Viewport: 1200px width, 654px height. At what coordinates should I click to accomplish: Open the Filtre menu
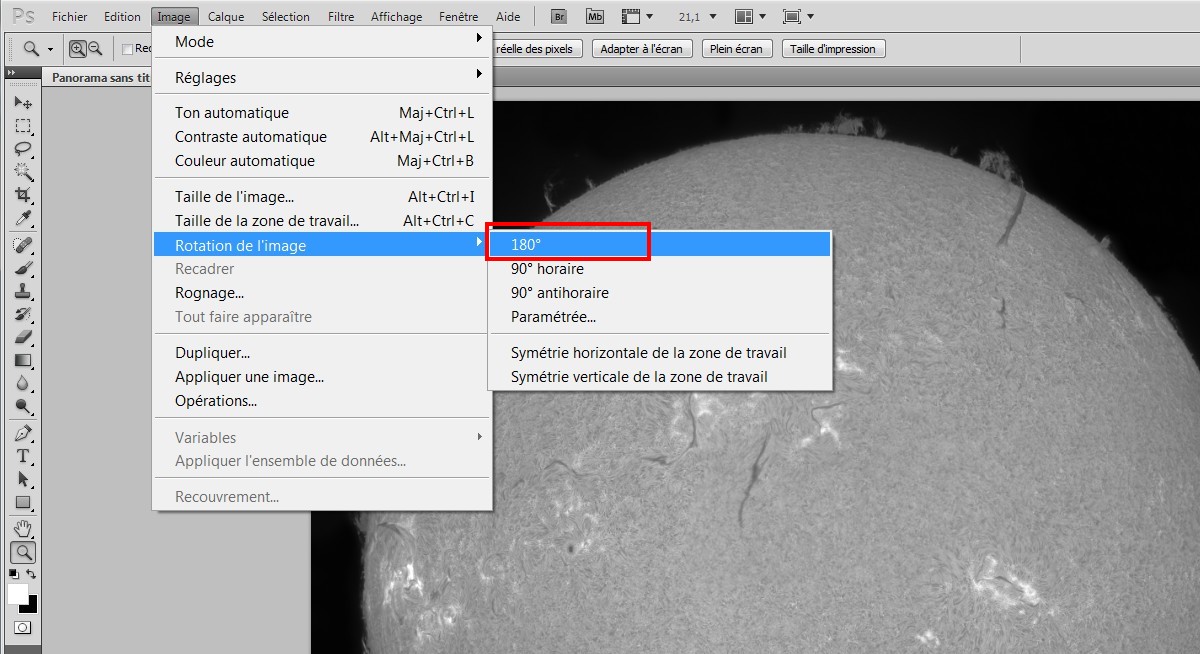tap(341, 16)
